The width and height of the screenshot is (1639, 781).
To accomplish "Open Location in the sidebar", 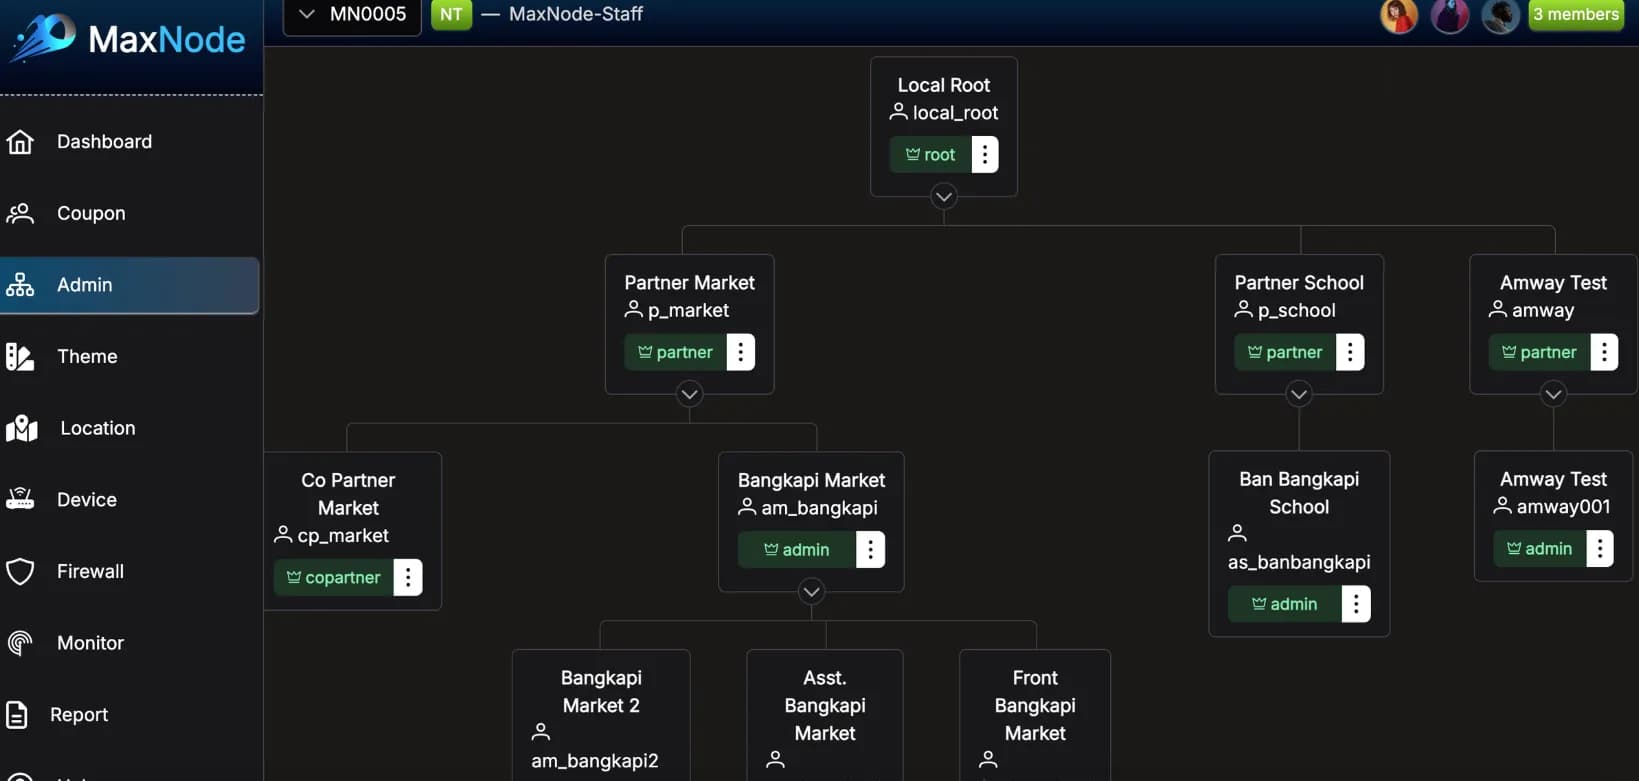I will [130, 428].
